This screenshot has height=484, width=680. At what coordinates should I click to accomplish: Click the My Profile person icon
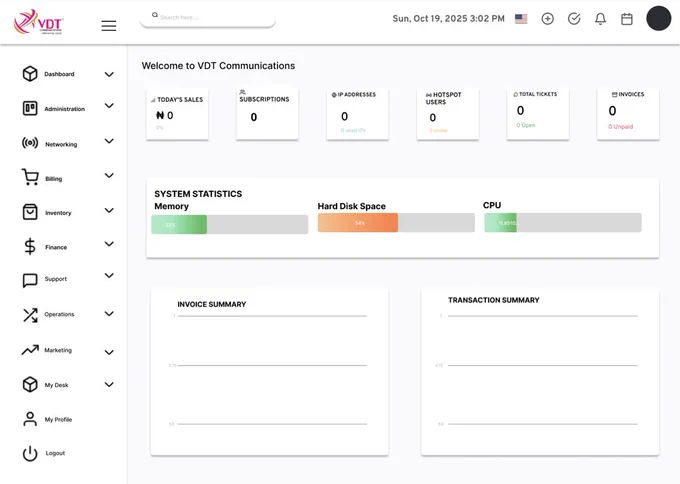tap(30, 419)
